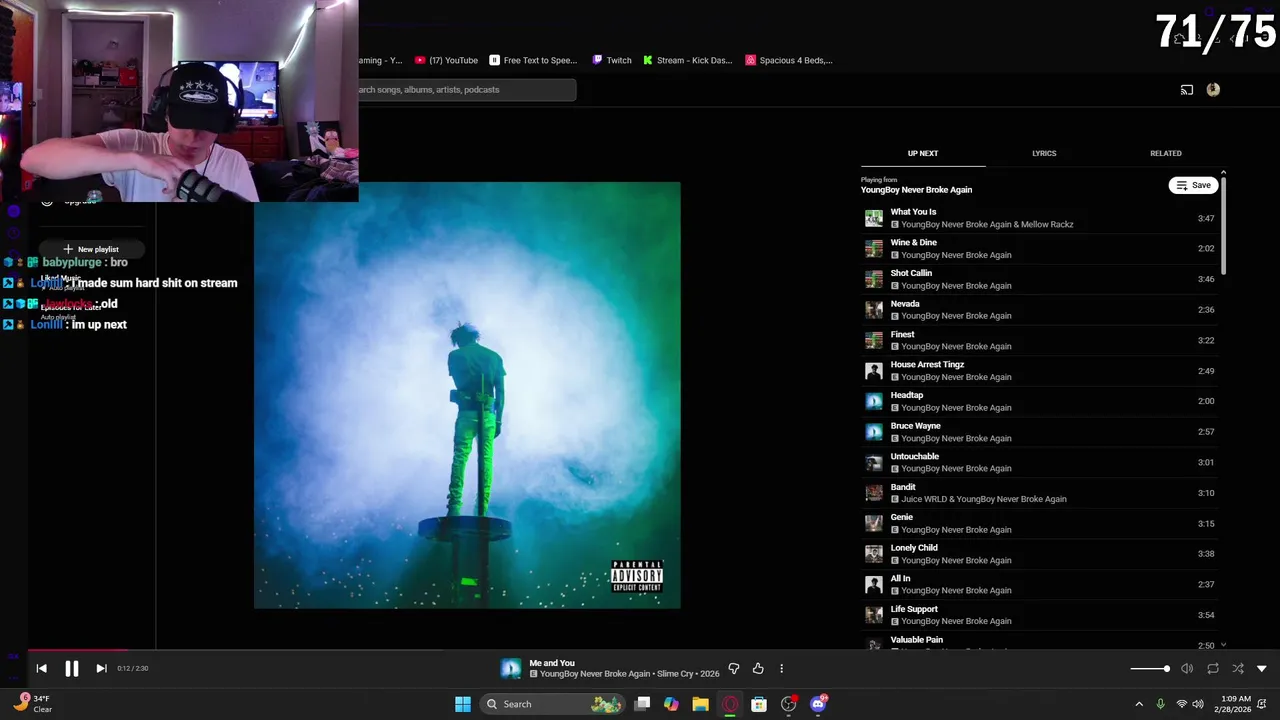Open the Twitch bookmark
Screen dimensions: 1280x720
[x=612, y=60]
